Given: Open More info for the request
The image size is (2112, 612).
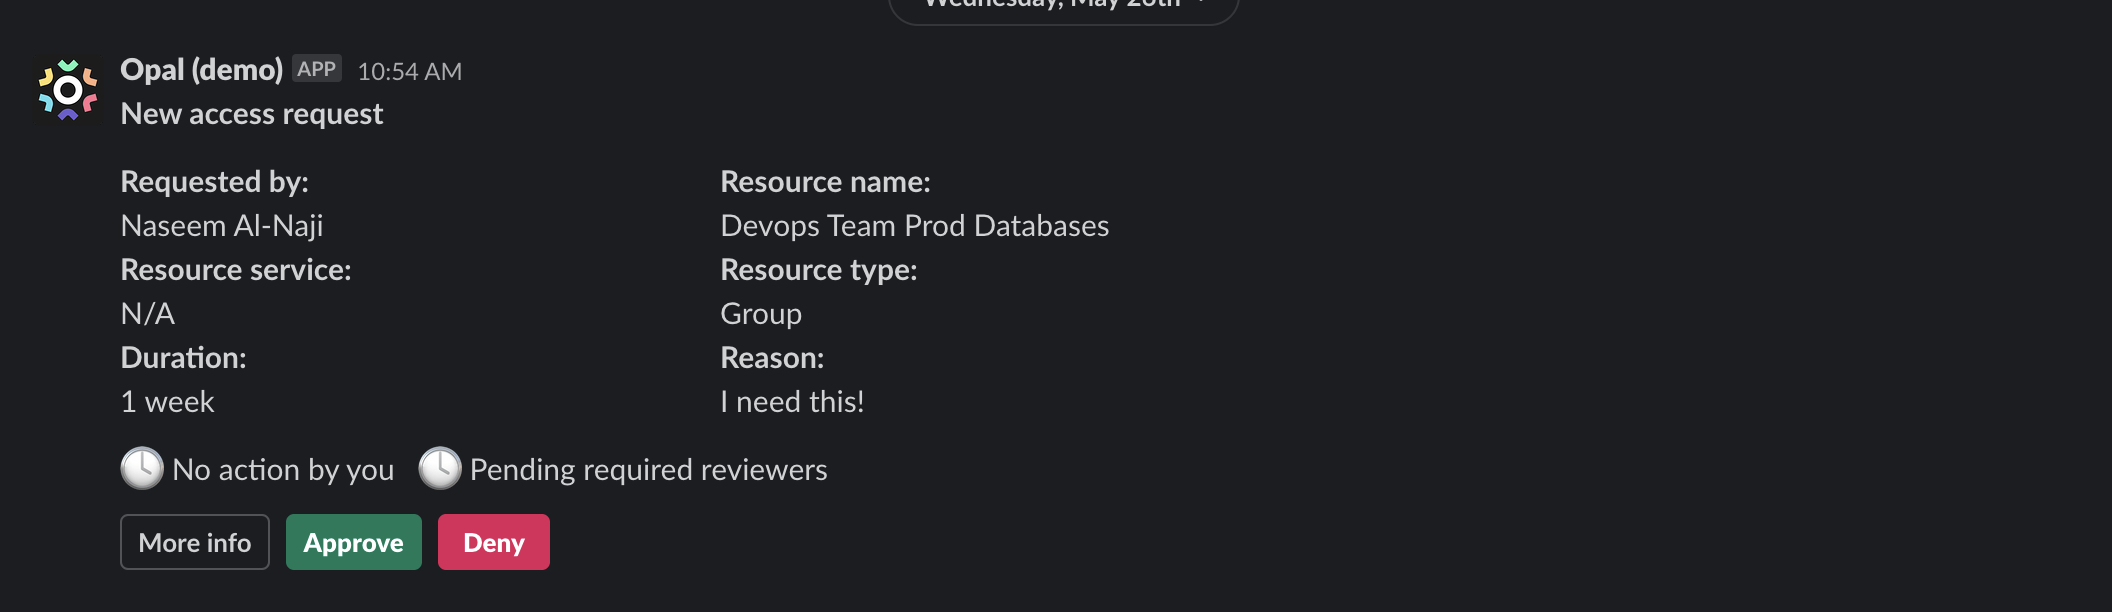Looking at the screenshot, I should pyautogui.click(x=195, y=542).
